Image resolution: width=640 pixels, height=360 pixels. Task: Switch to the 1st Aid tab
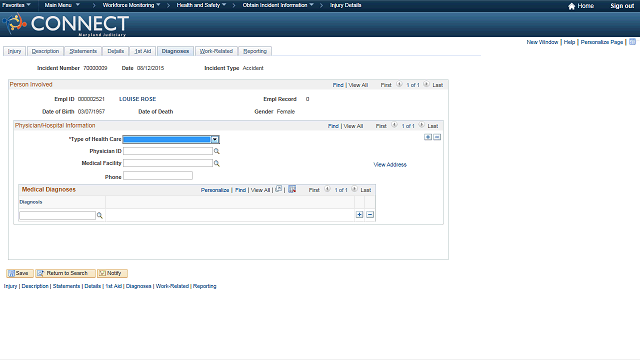point(143,51)
